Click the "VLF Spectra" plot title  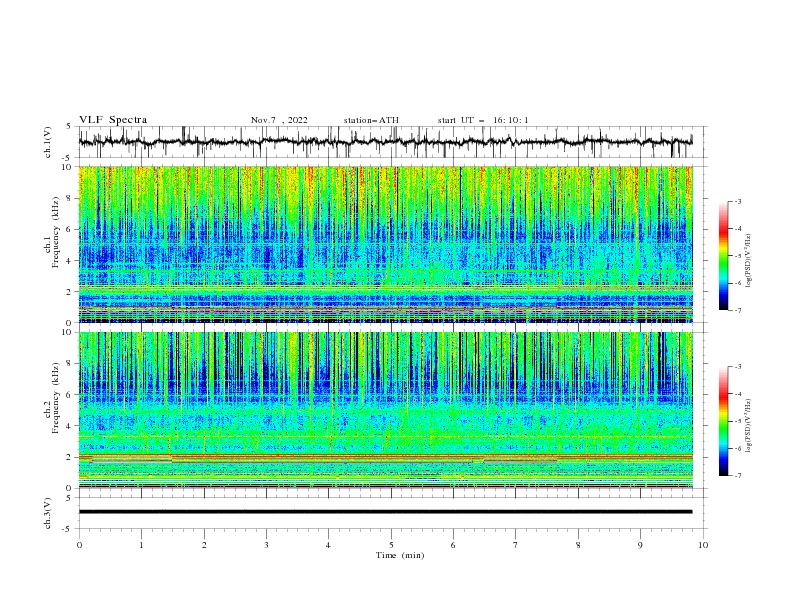113,120
